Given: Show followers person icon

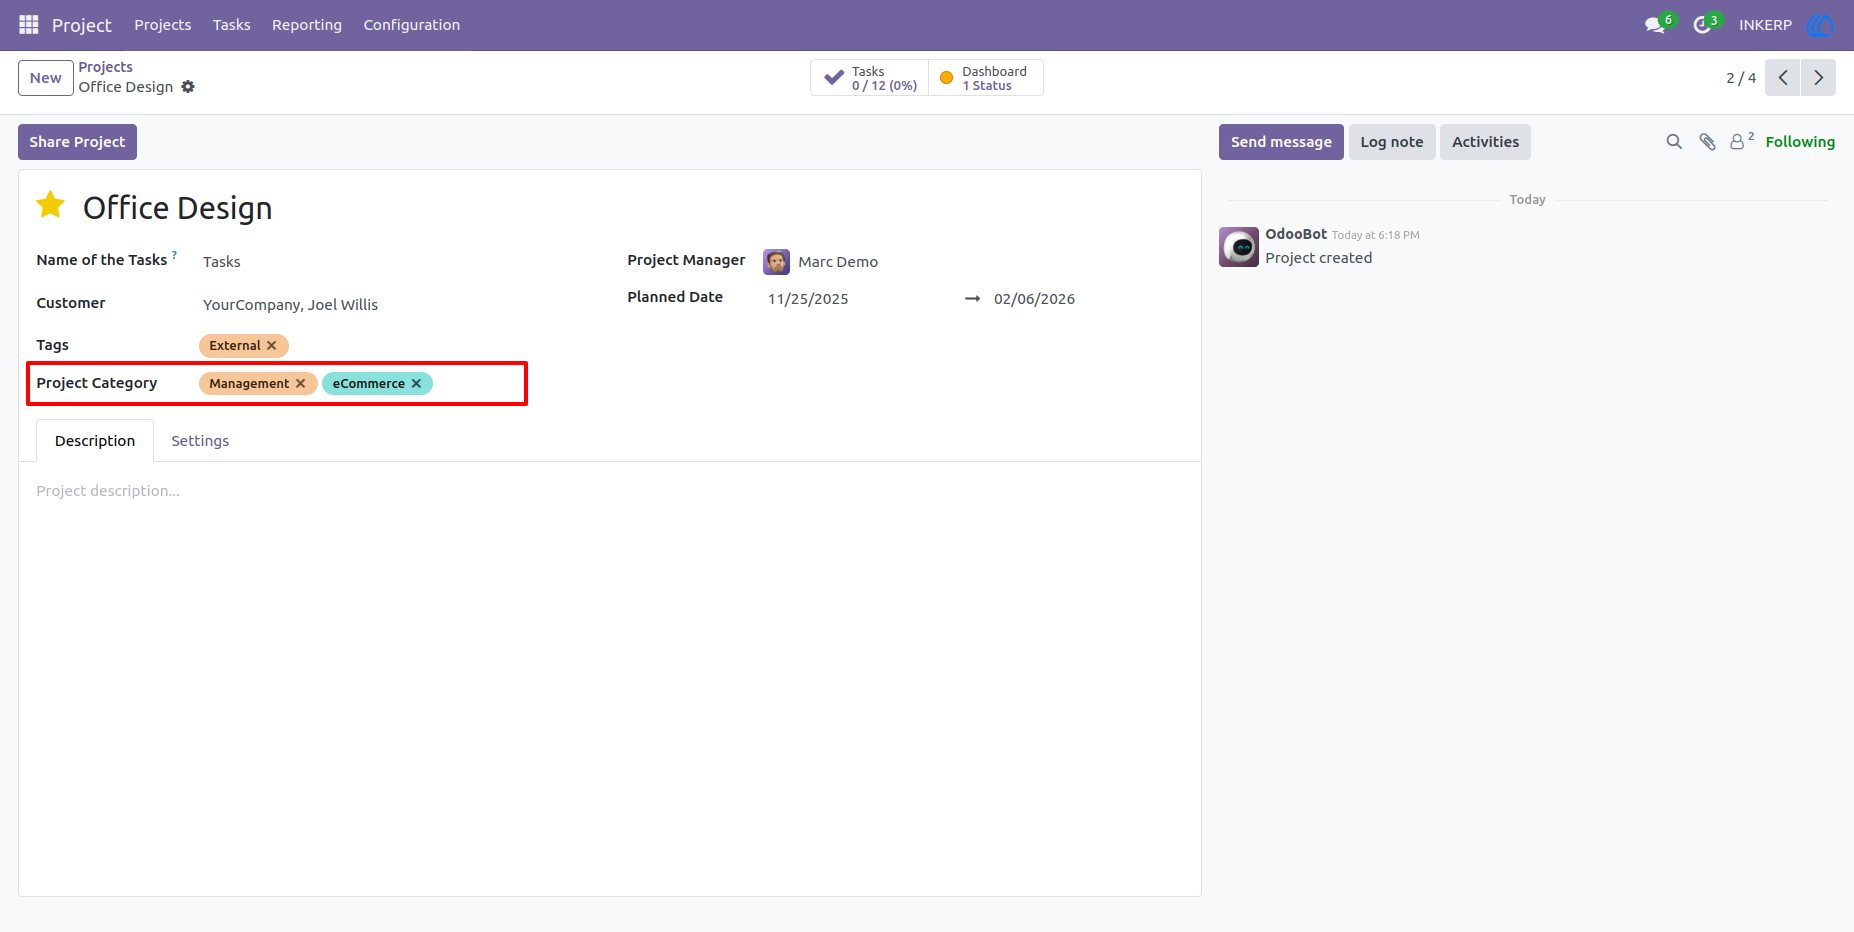Looking at the screenshot, I should pos(1738,142).
